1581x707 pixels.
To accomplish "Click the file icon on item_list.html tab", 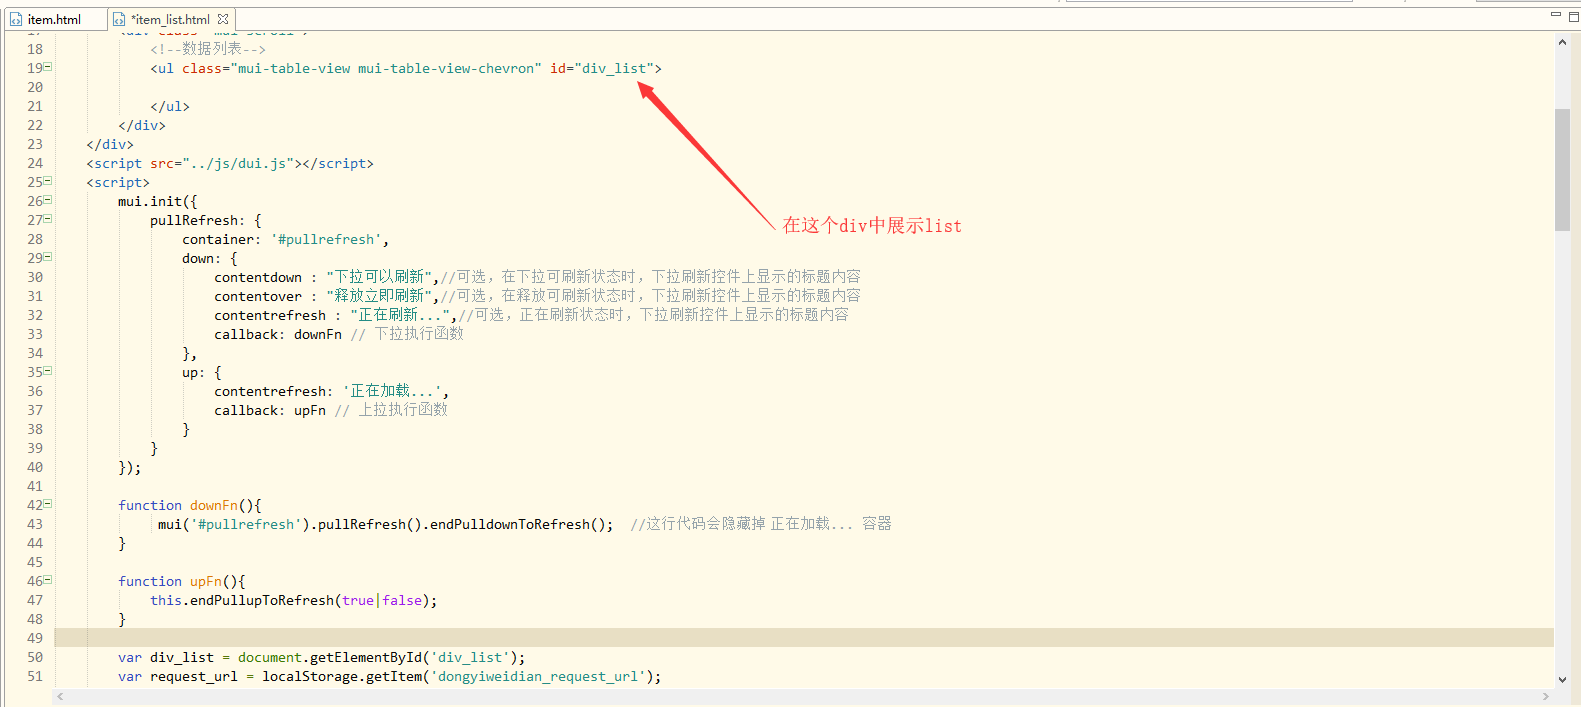I will coord(119,19).
